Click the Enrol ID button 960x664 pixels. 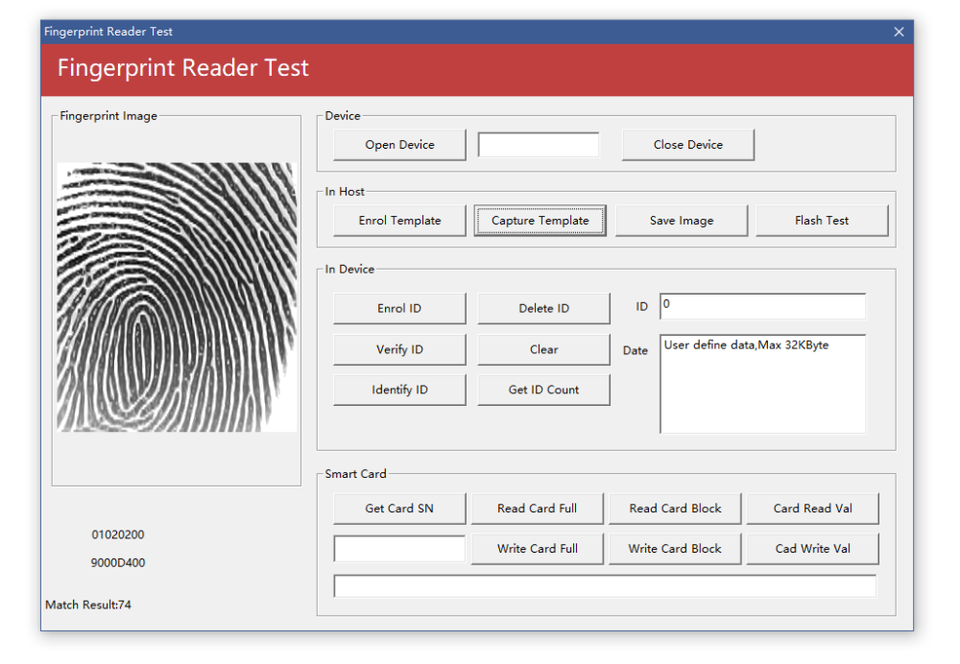(399, 309)
